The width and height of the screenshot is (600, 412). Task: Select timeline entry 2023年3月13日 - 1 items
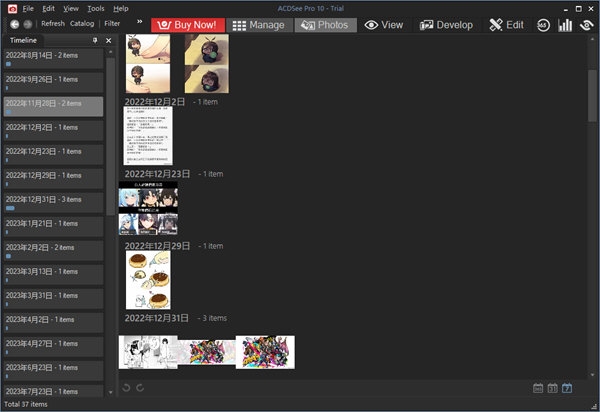coord(53,275)
